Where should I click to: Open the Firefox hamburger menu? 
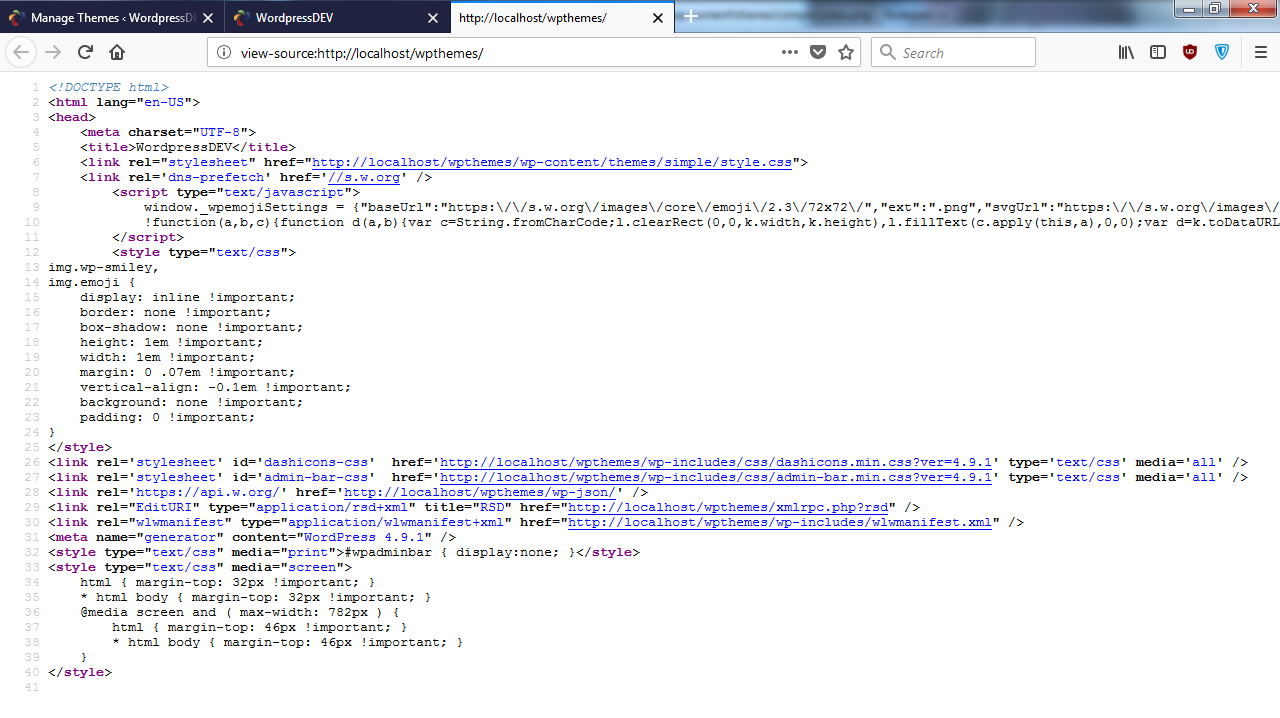[x=1261, y=52]
